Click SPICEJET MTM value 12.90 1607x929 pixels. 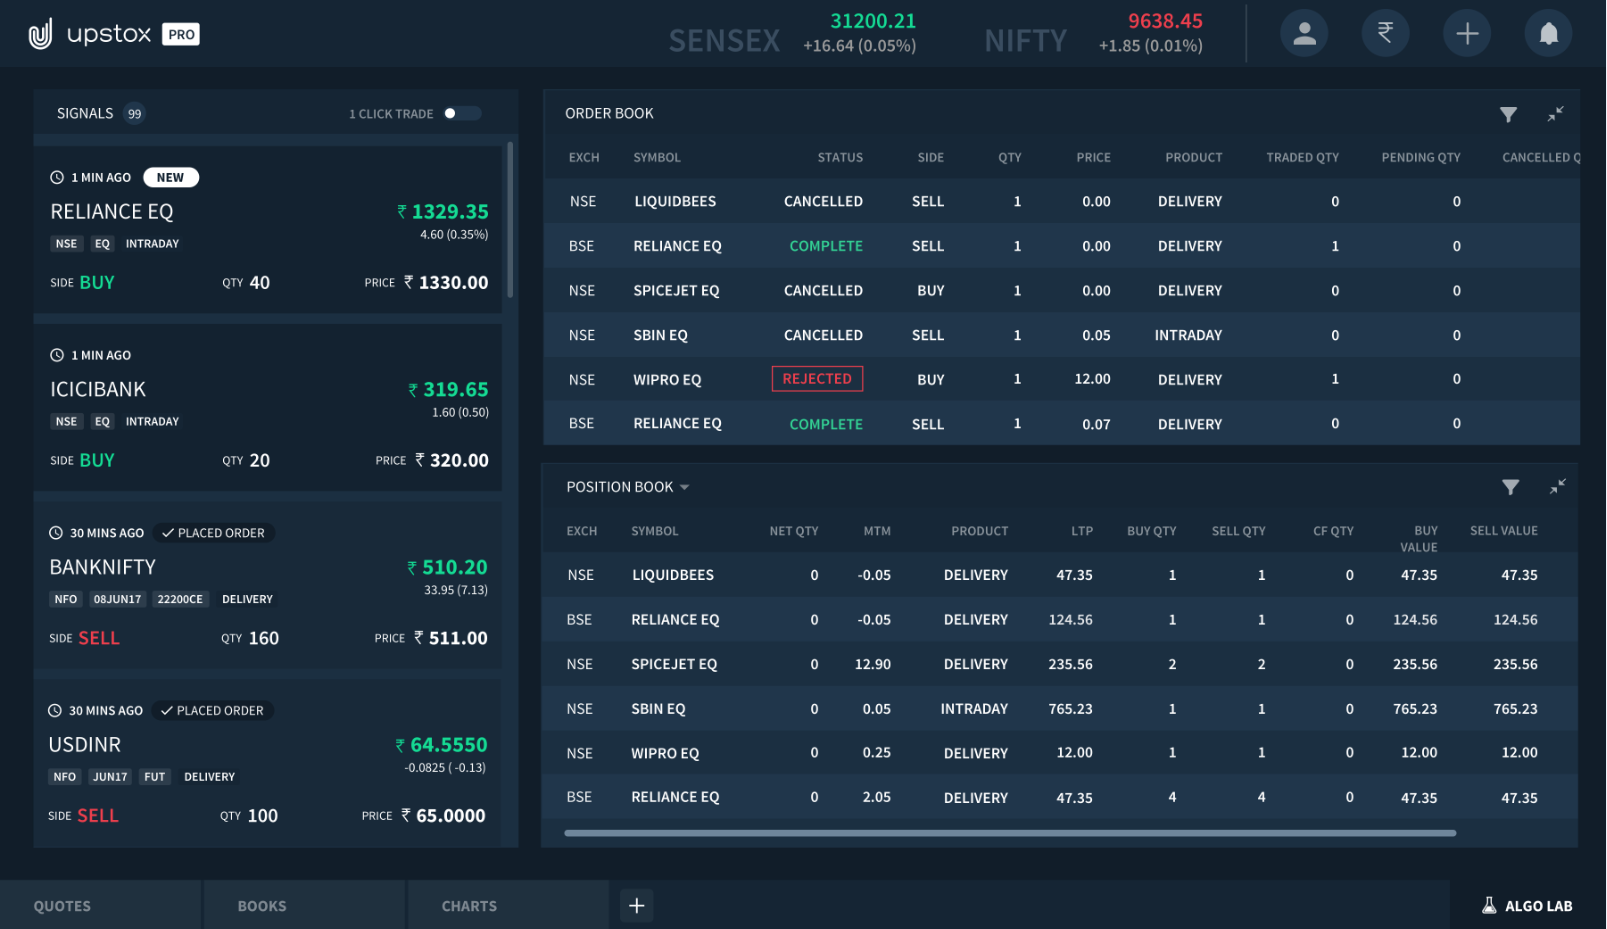coord(872,664)
